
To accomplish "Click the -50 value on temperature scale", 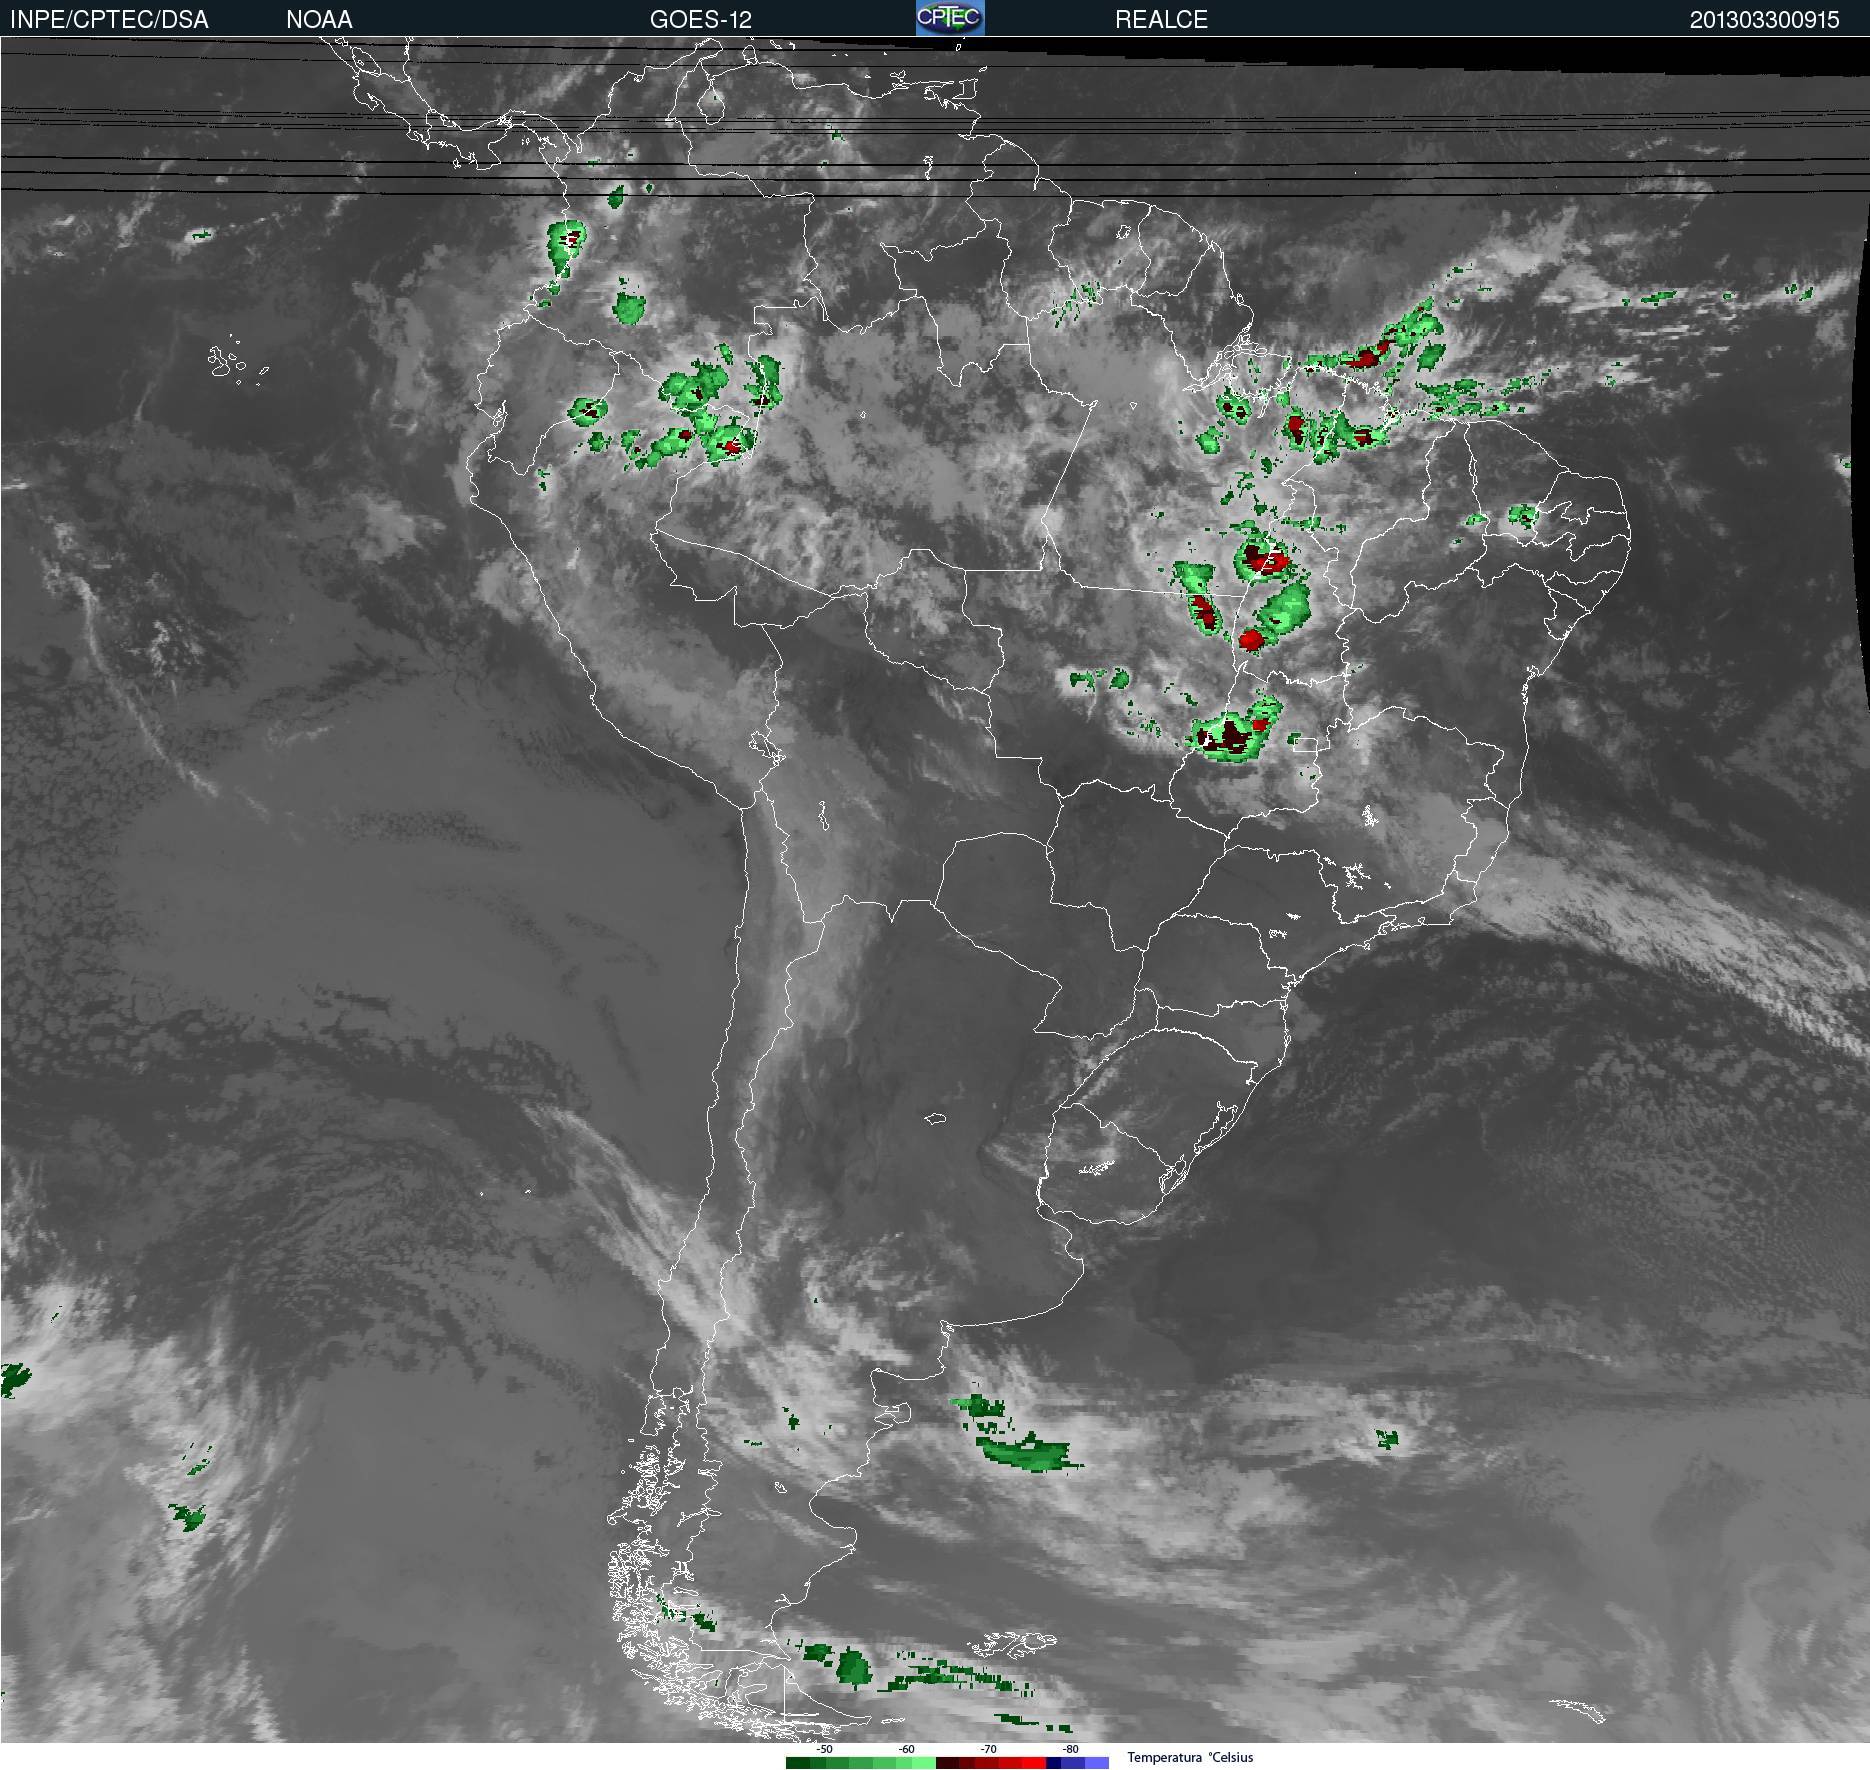I will point(824,1749).
